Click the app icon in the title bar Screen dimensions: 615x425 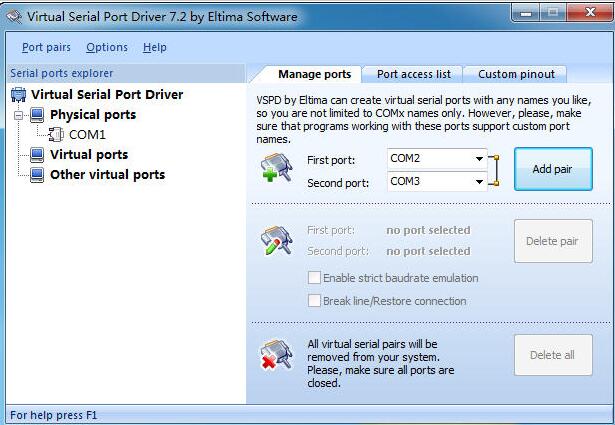coord(14,17)
